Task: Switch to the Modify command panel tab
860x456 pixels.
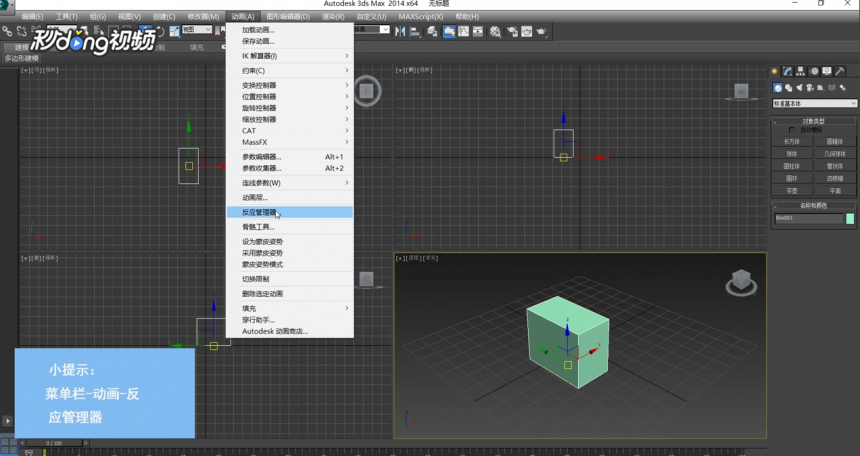Action: pyautogui.click(x=788, y=71)
